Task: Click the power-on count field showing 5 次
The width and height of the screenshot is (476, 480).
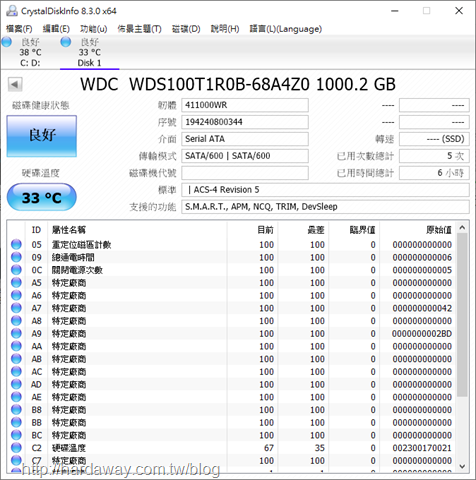Action: pos(434,156)
